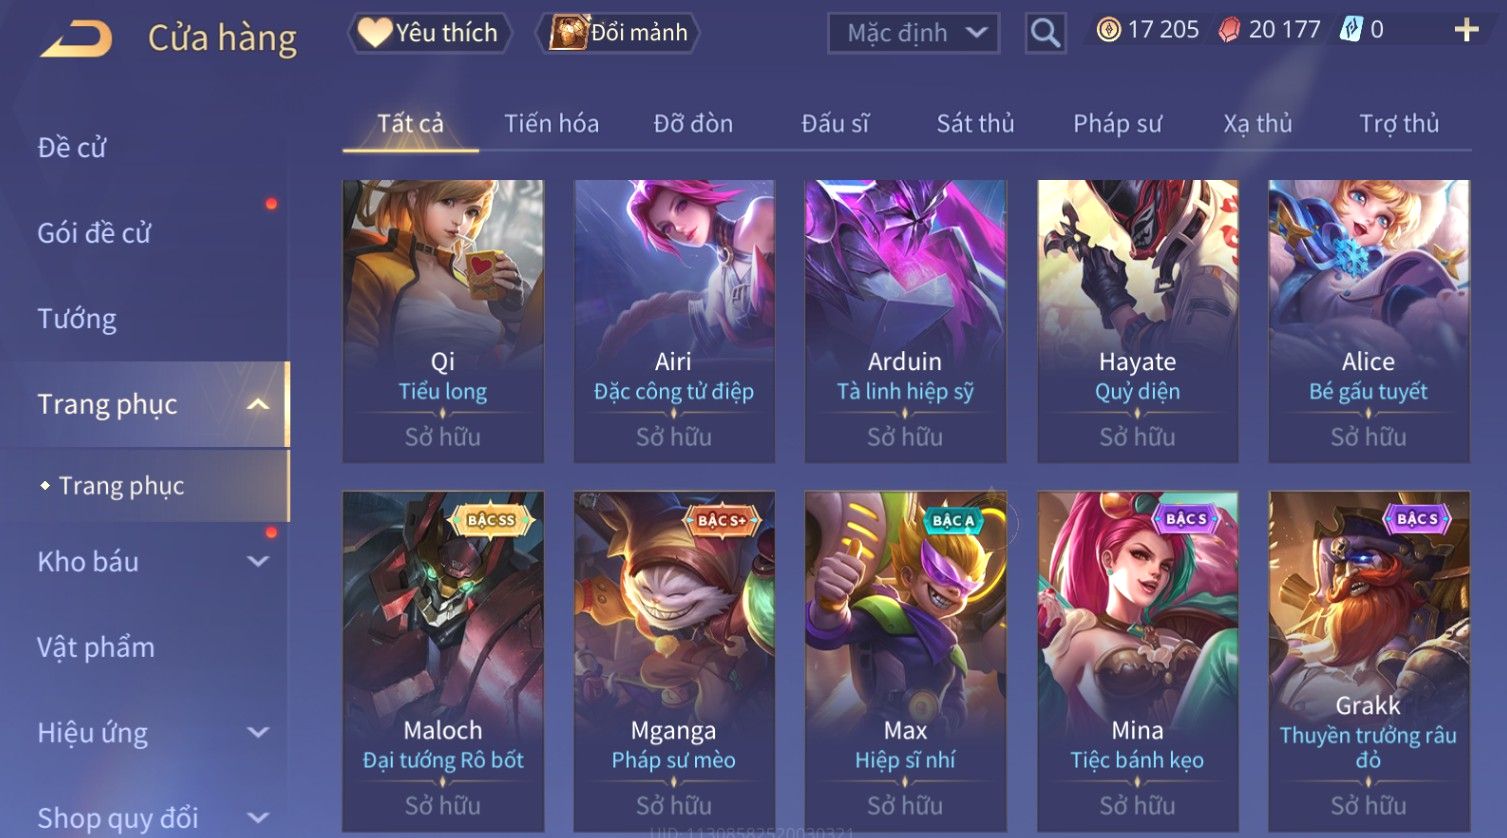Tap the red gem balance icon
1507x838 pixels.
1229,30
